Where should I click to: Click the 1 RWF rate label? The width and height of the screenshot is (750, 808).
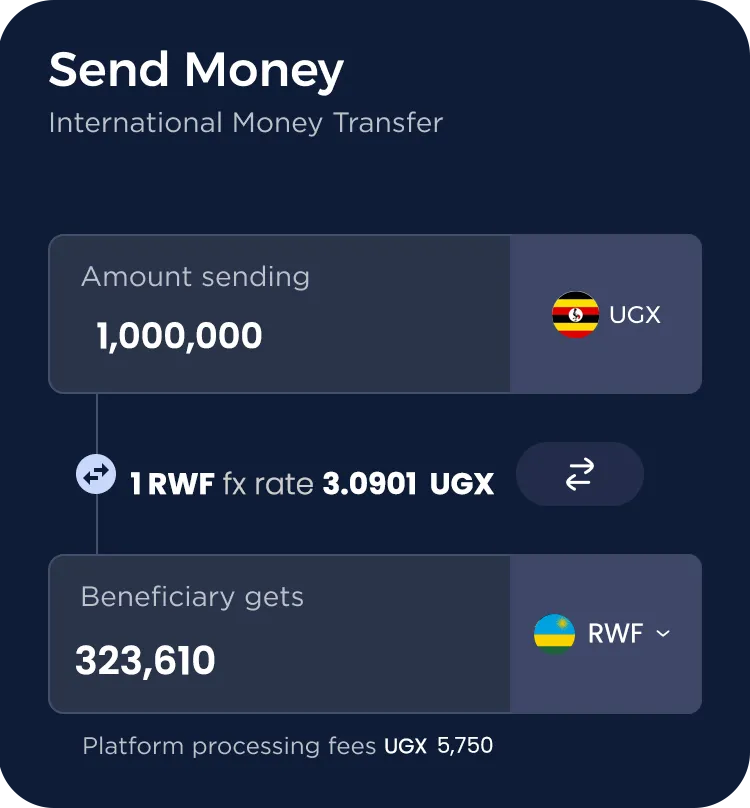(172, 484)
